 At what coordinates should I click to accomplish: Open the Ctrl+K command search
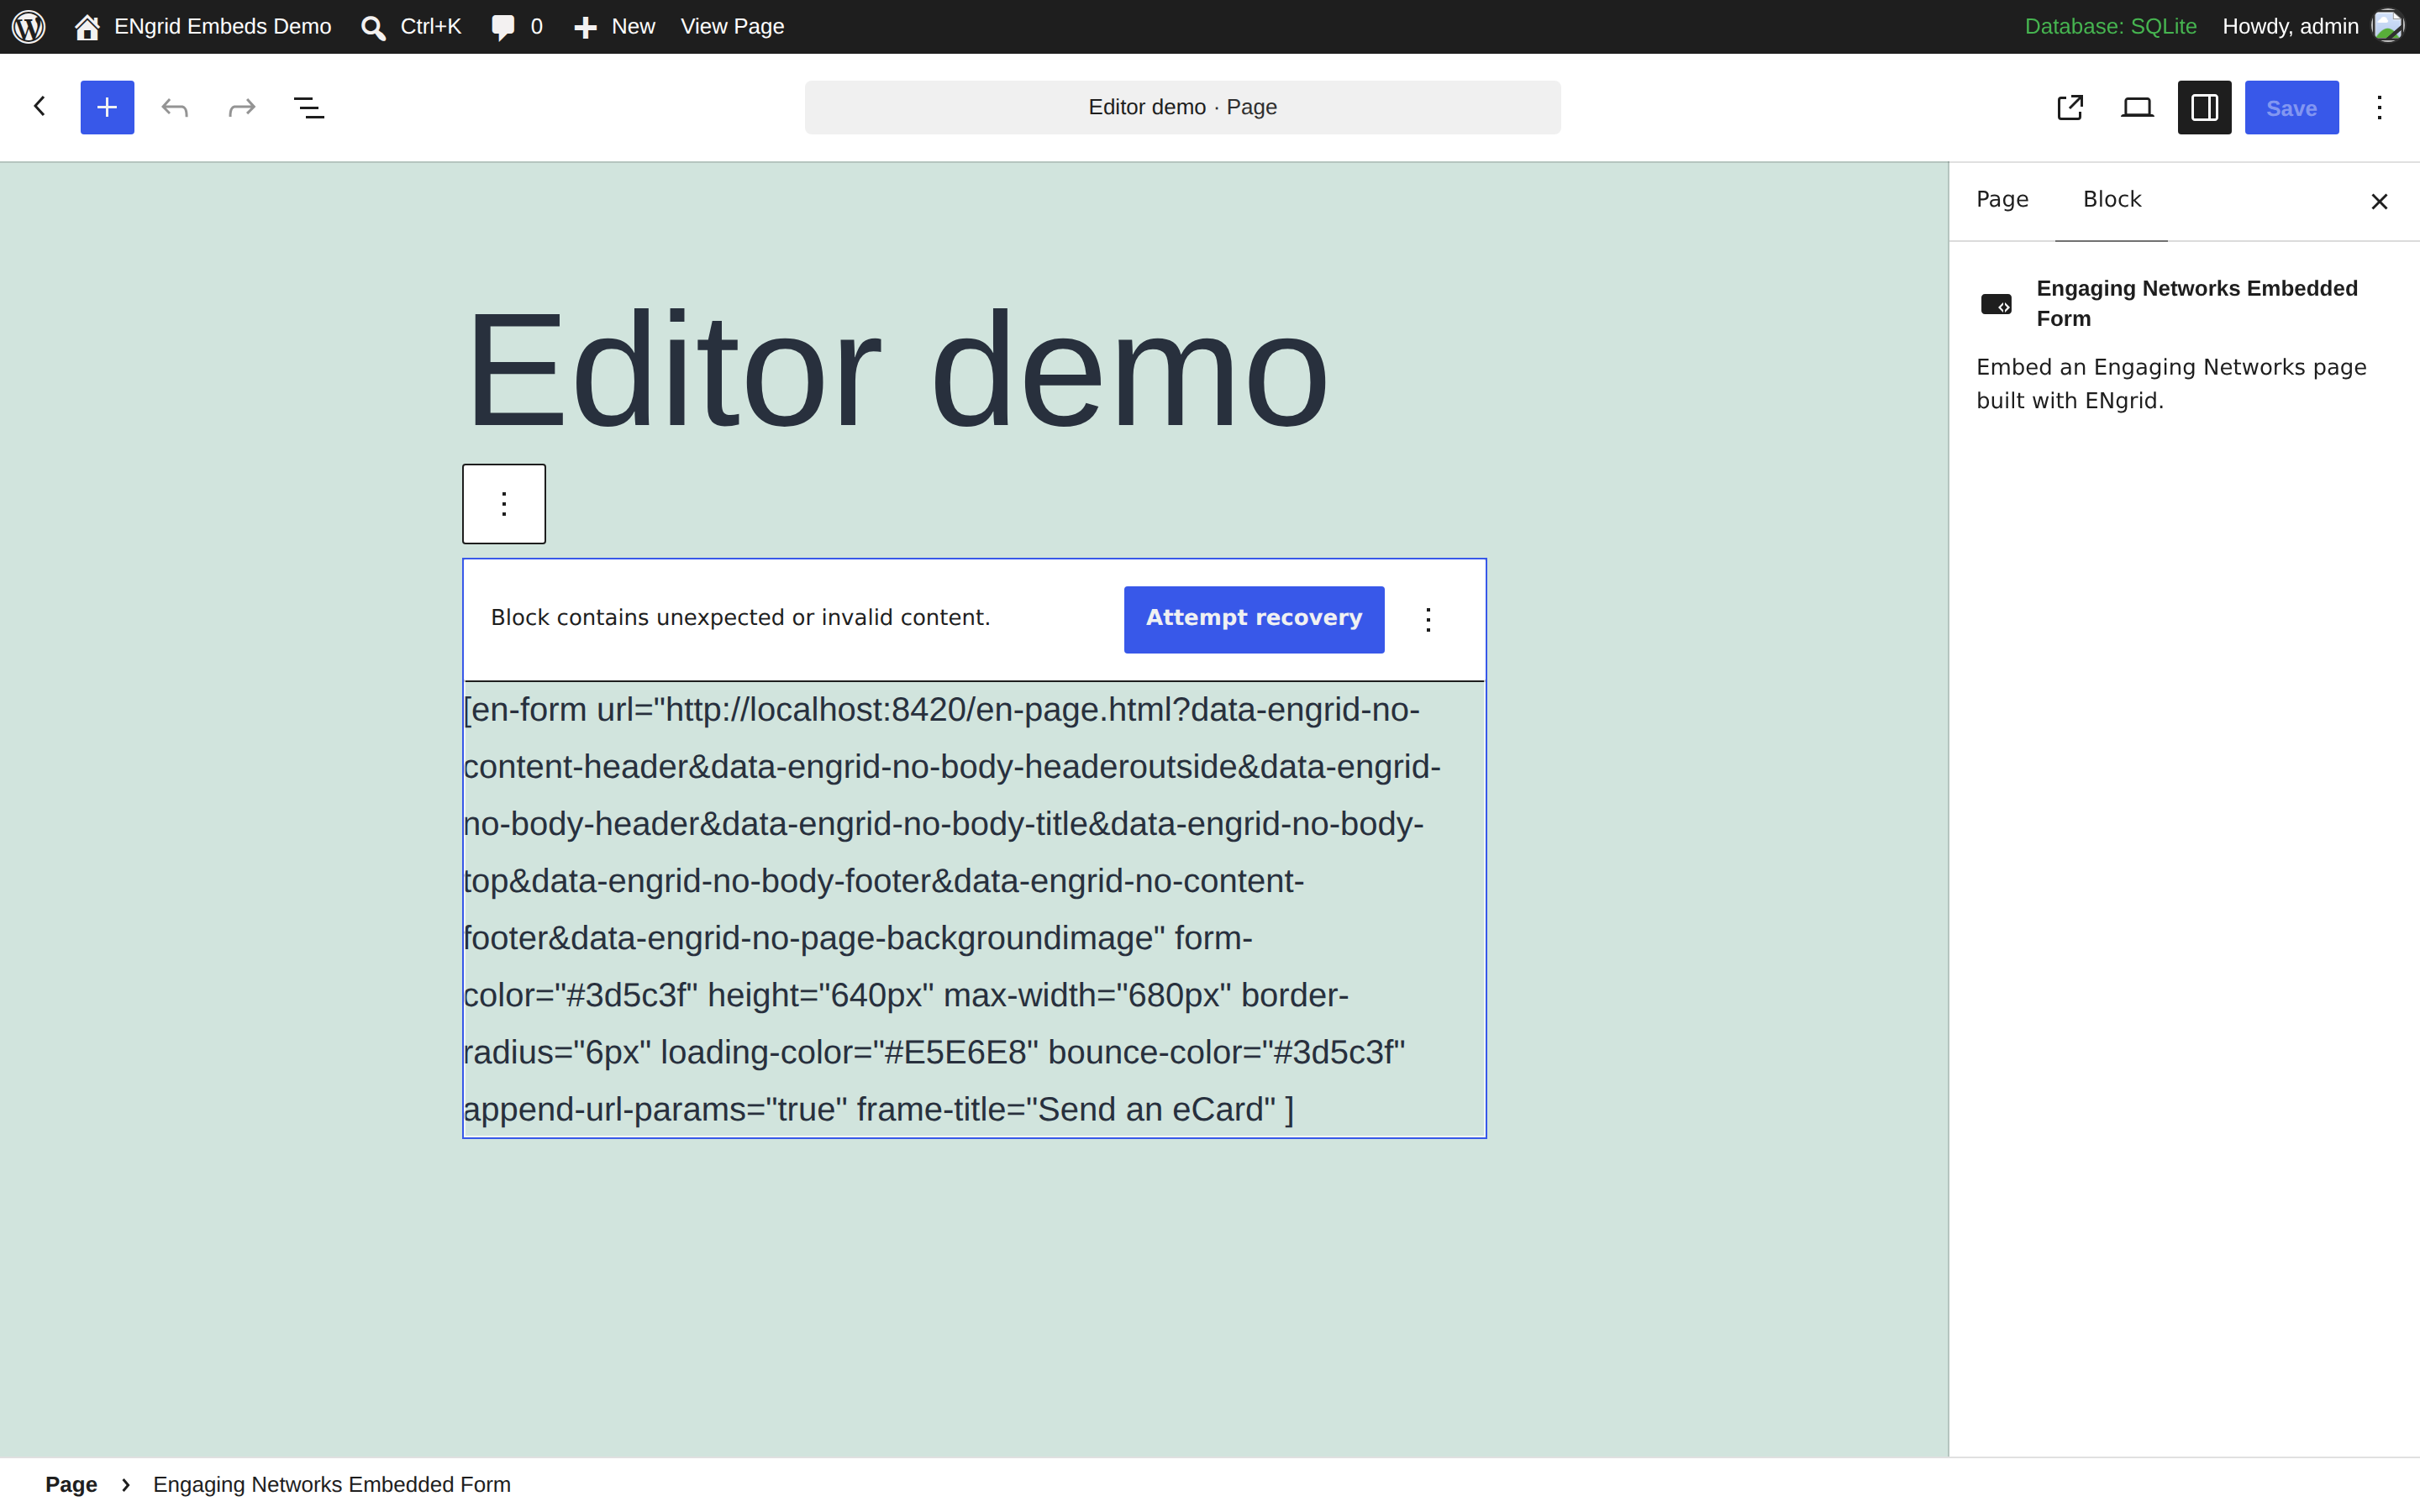tap(411, 26)
